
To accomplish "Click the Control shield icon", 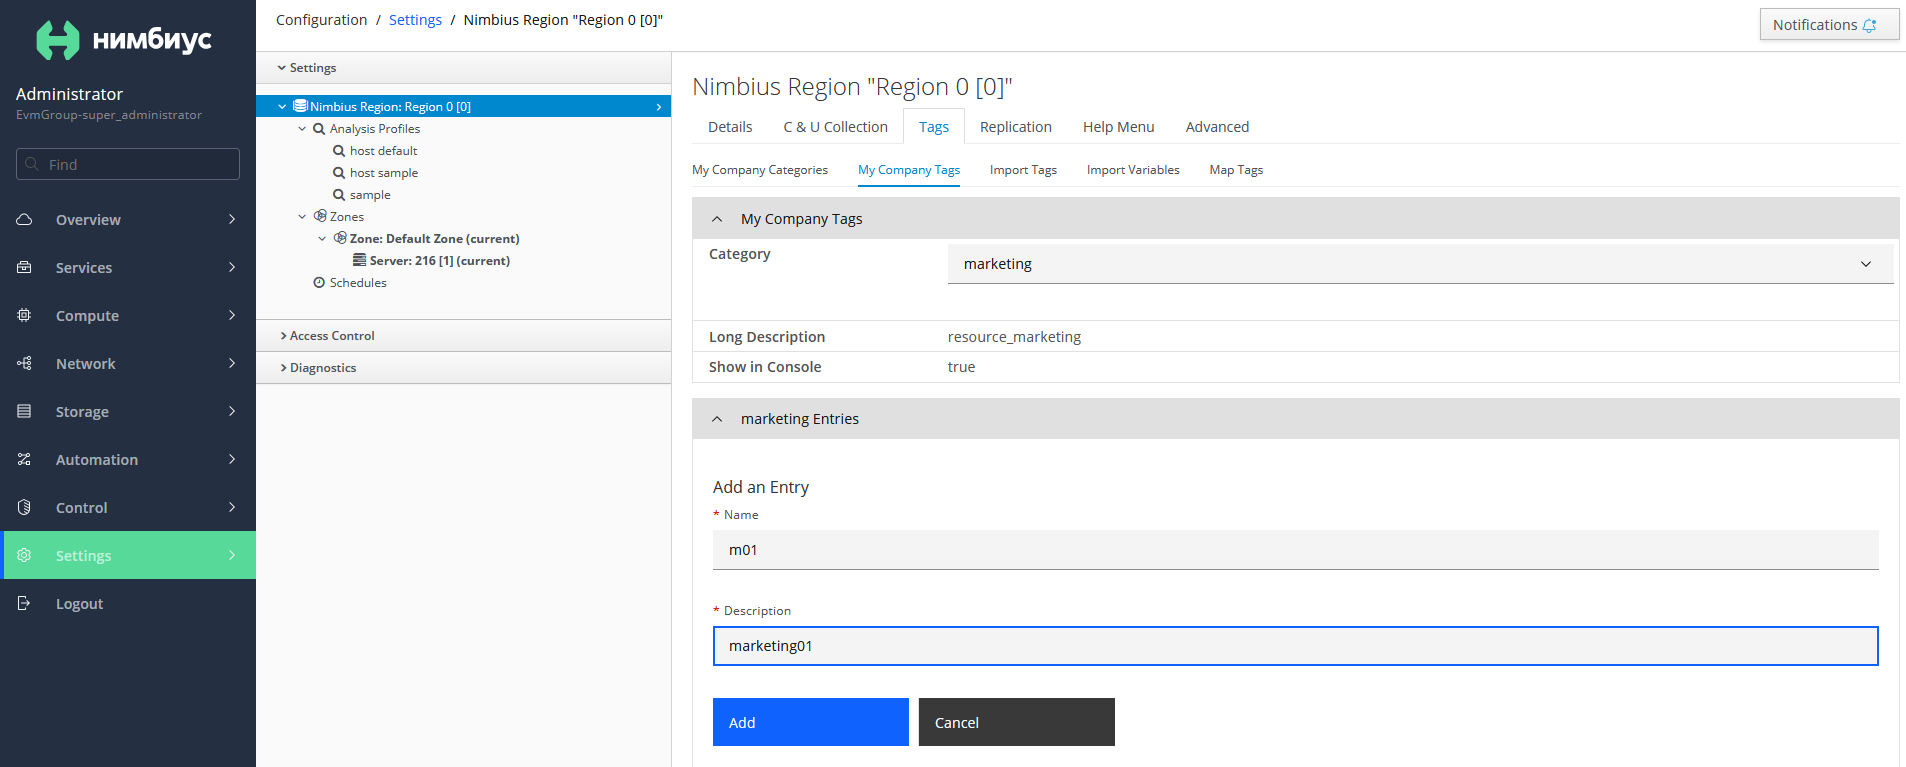I will pyautogui.click(x=24, y=507).
